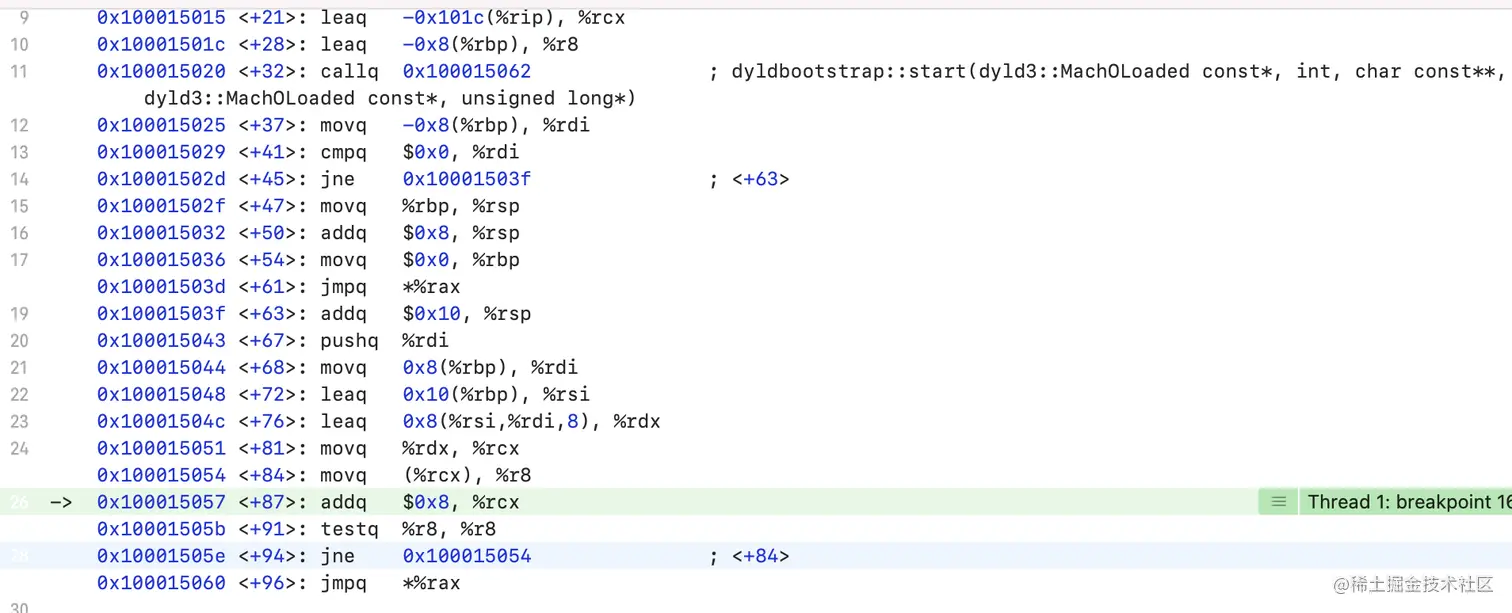This screenshot has width=1512, height=613.
Task: Click operand '$0x8, %rsp' at +50
Action: click(x=461, y=234)
